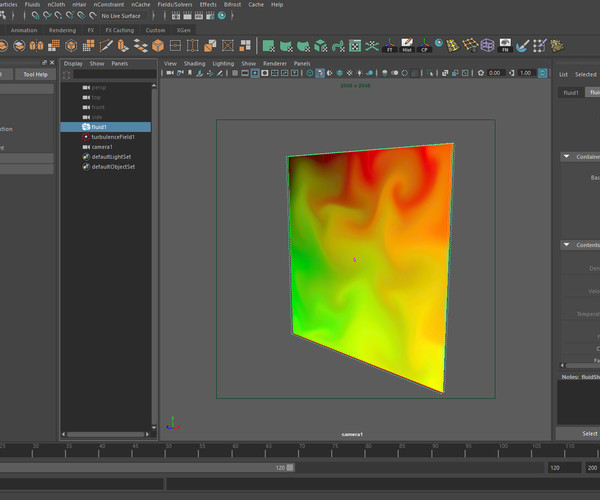Viewport: 600px width, 500px height.
Task: Click the yellow grid mesh shelf icon
Action: (470, 46)
